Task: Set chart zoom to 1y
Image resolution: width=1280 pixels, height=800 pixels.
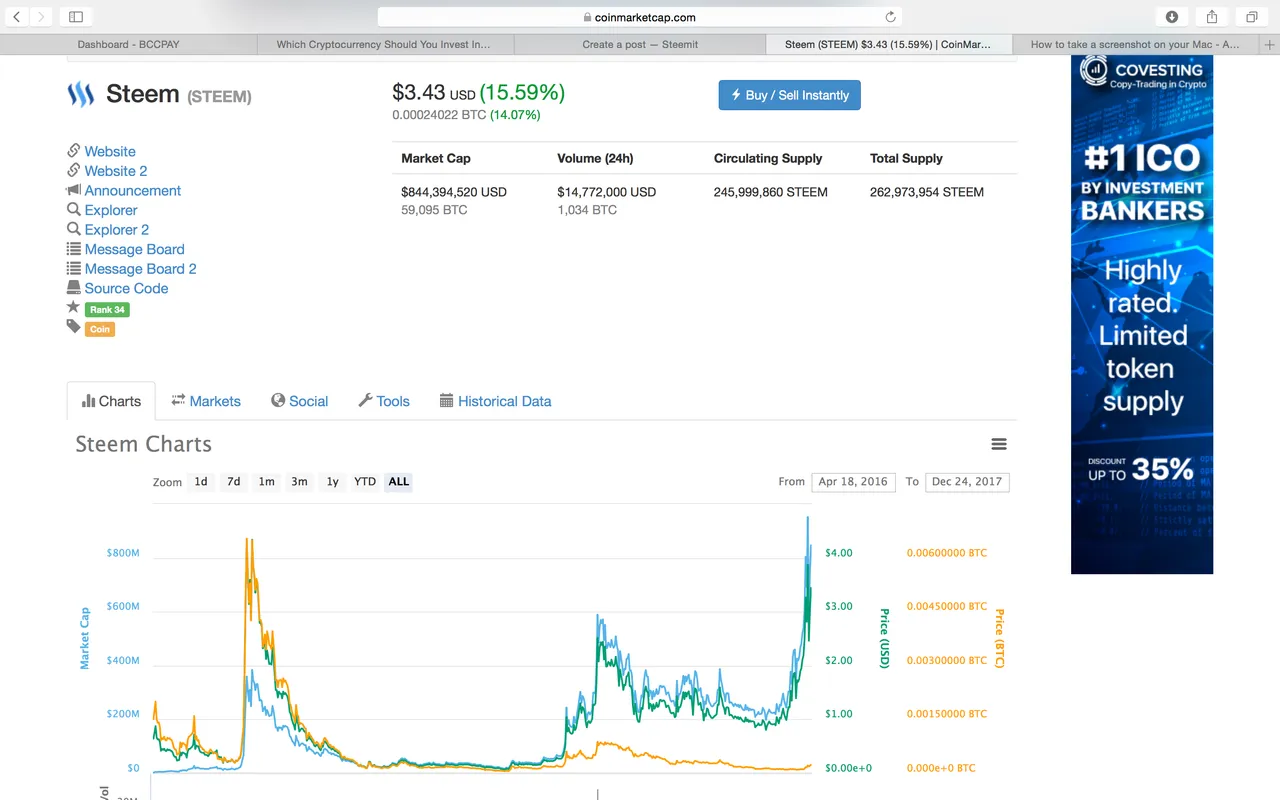Action: [x=332, y=482]
